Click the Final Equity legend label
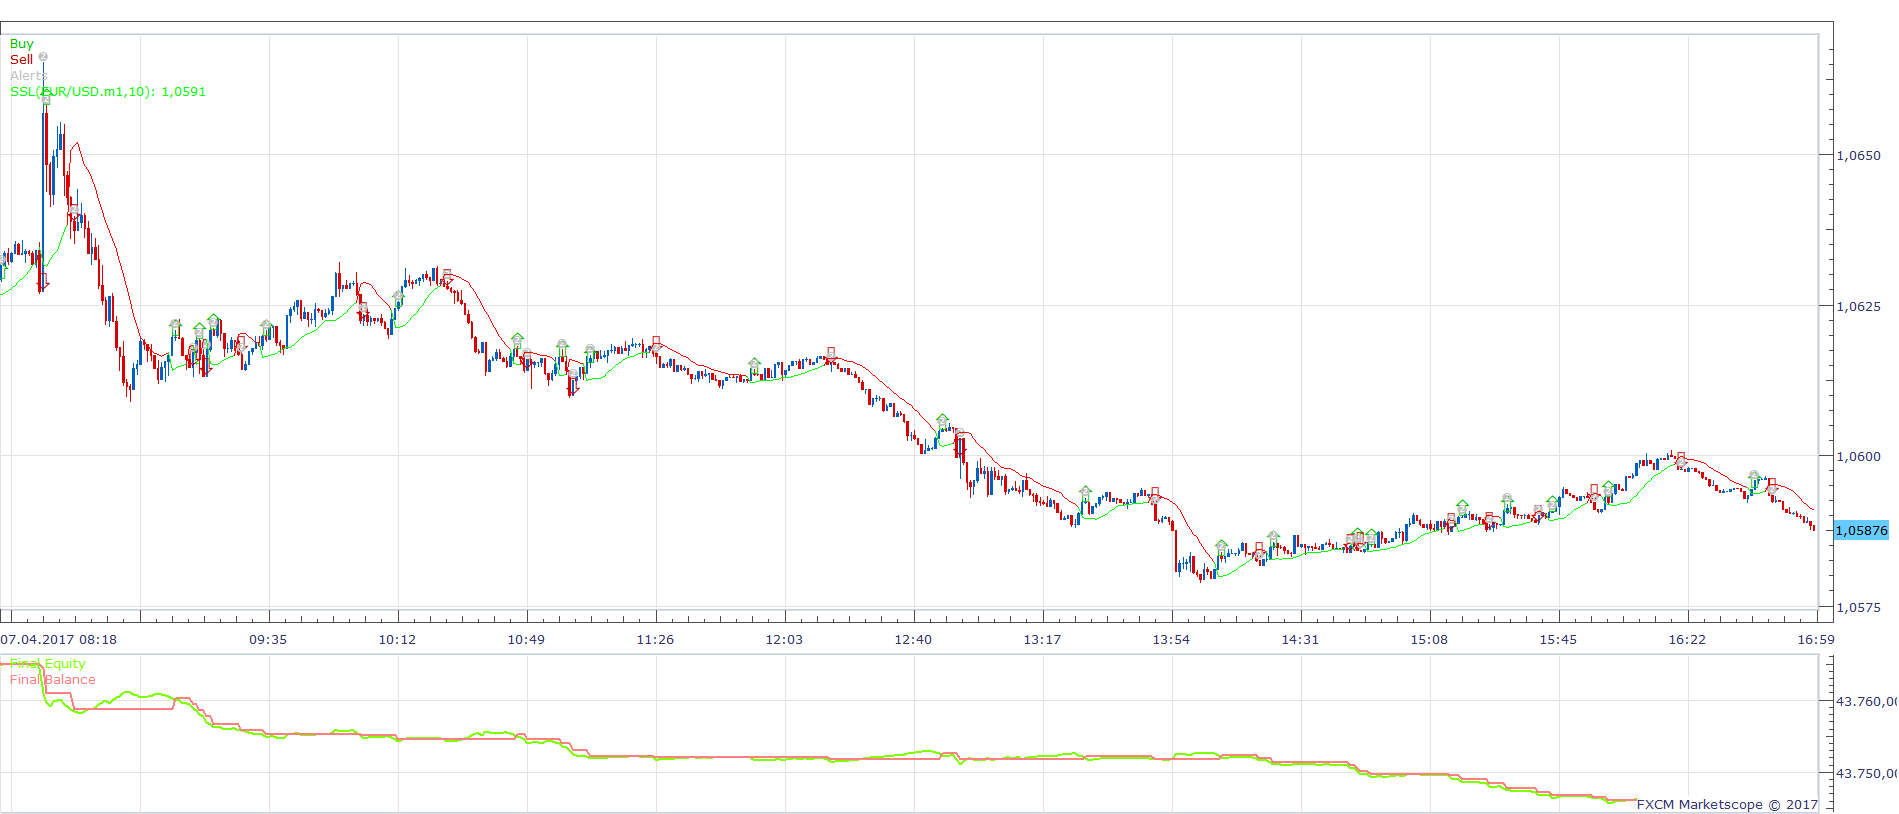1899x814 pixels. pyautogui.click(x=48, y=664)
